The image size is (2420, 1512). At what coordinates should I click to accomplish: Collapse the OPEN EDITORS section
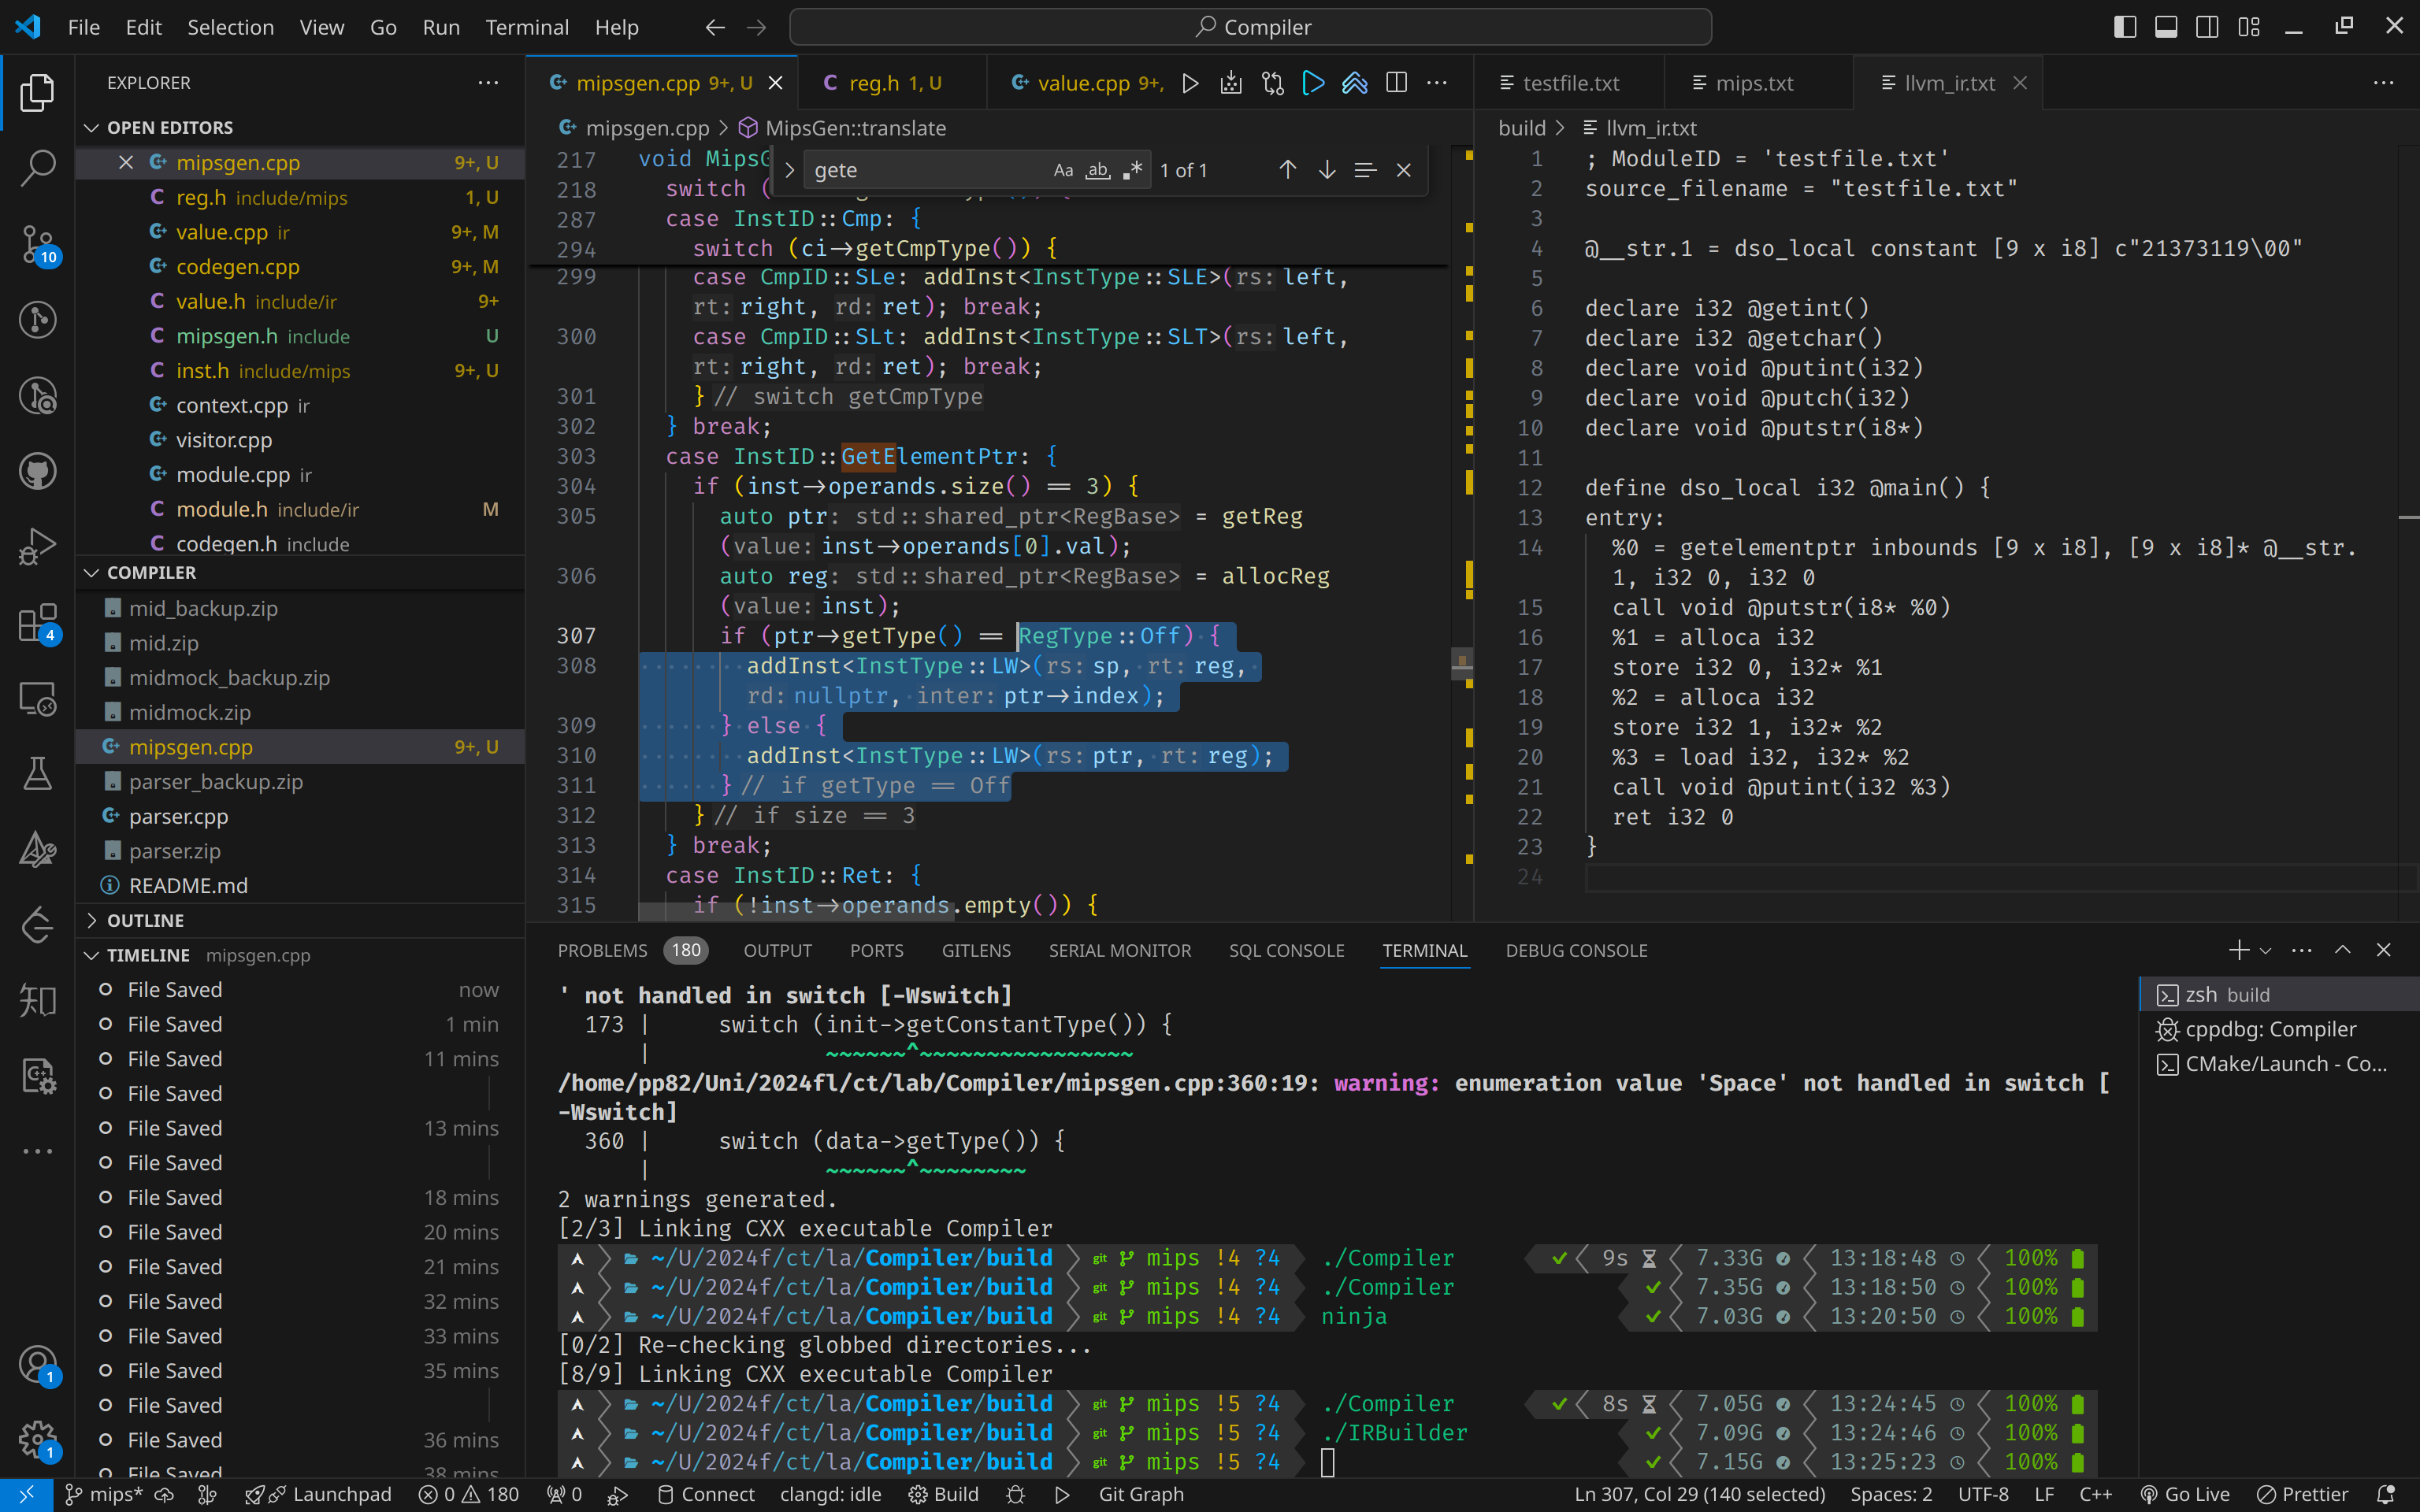point(169,127)
